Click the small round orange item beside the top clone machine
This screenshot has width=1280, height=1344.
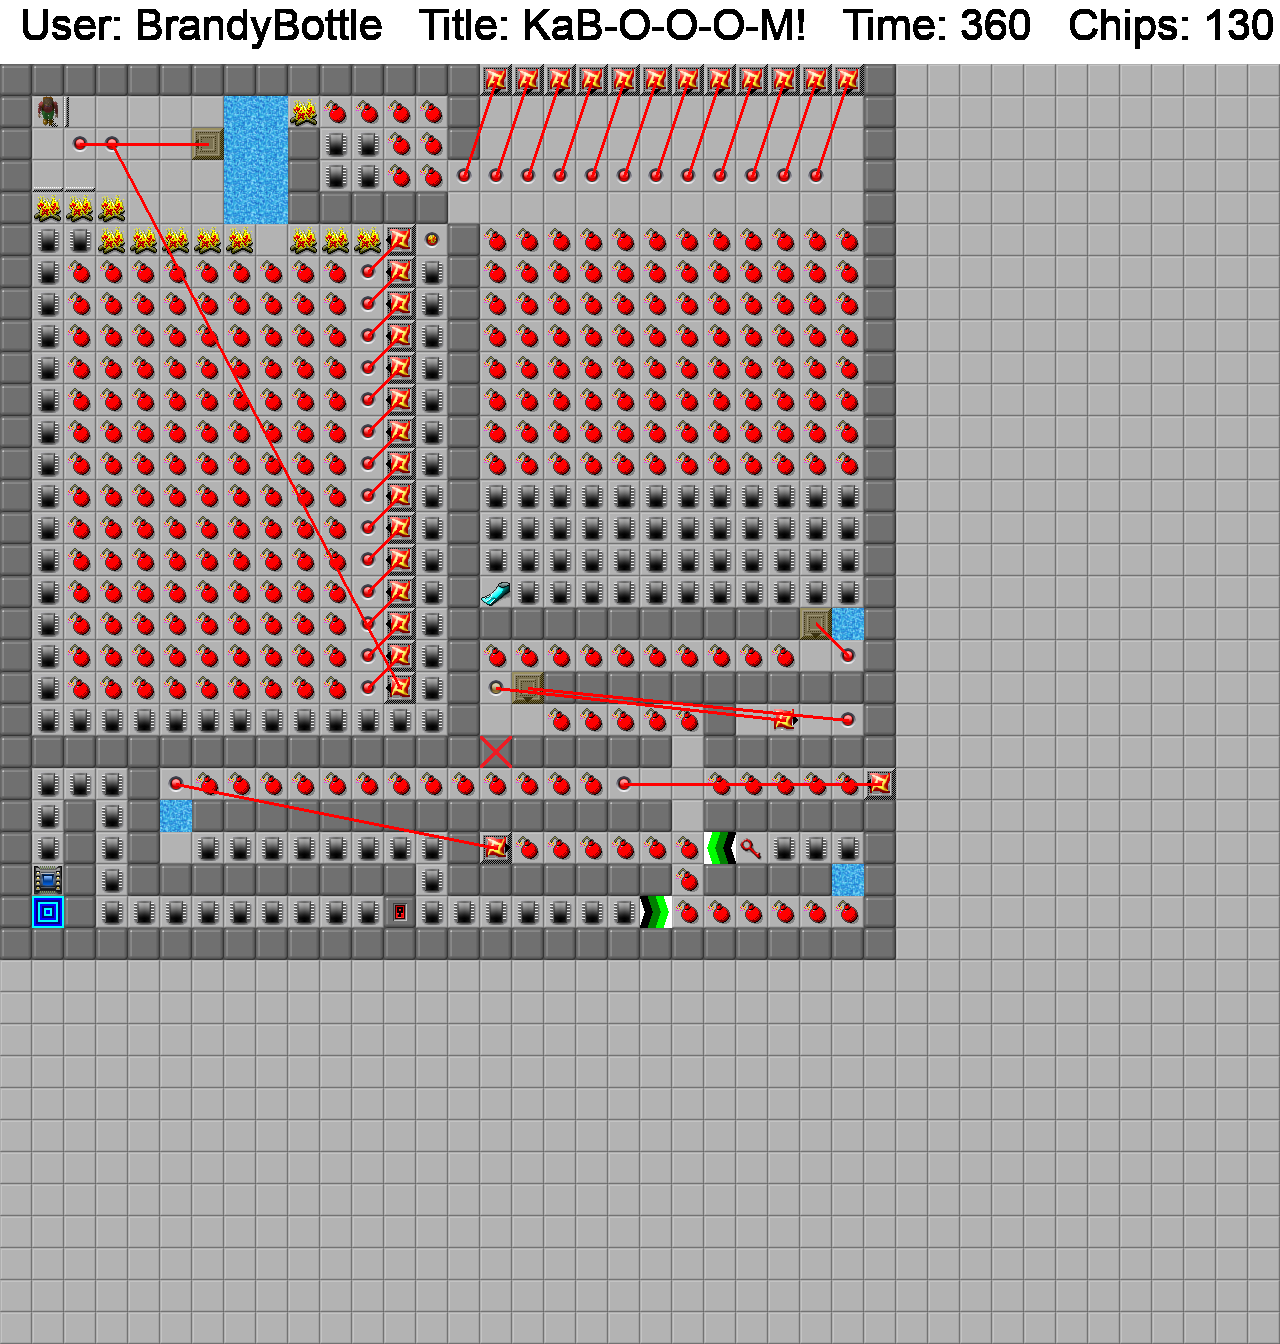(432, 241)
